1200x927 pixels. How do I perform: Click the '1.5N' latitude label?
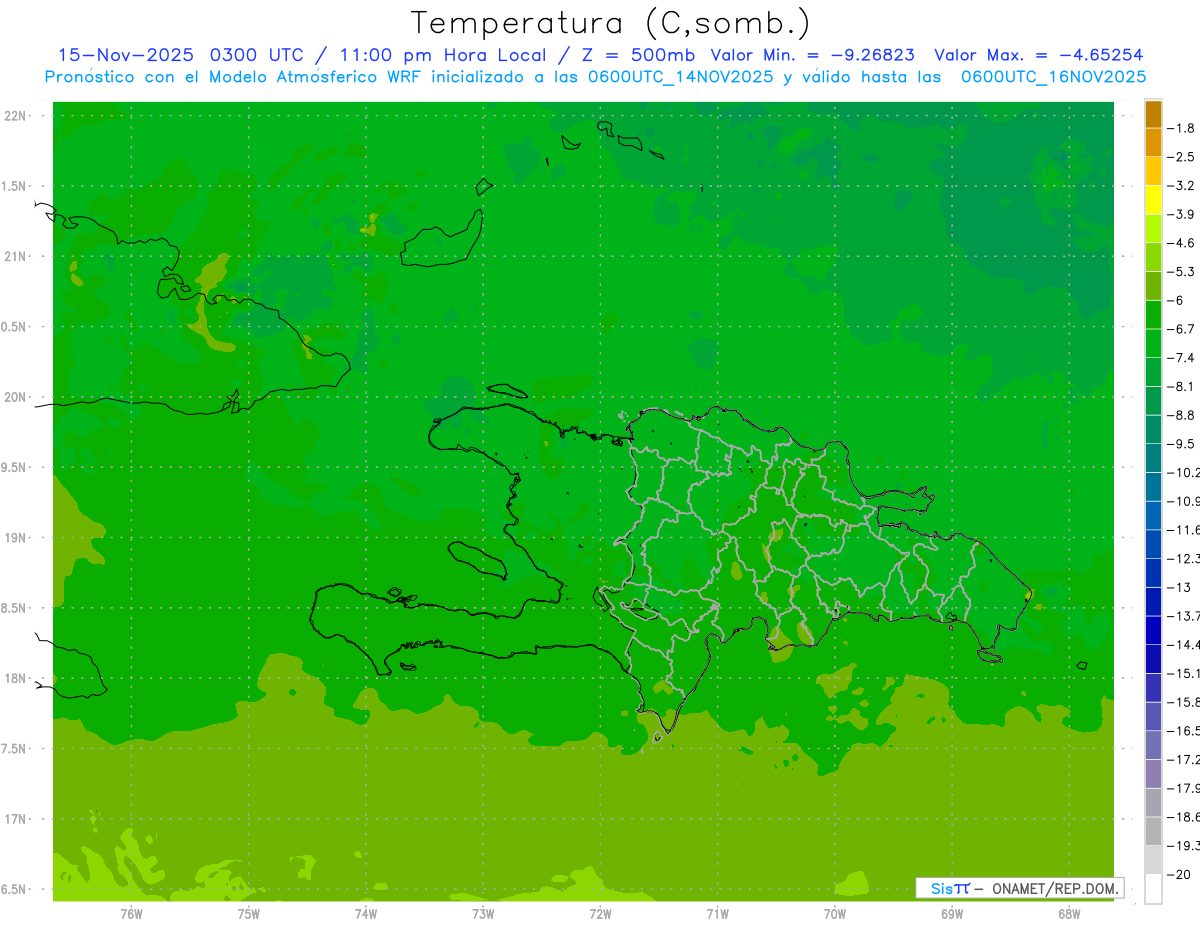point(14,186)
